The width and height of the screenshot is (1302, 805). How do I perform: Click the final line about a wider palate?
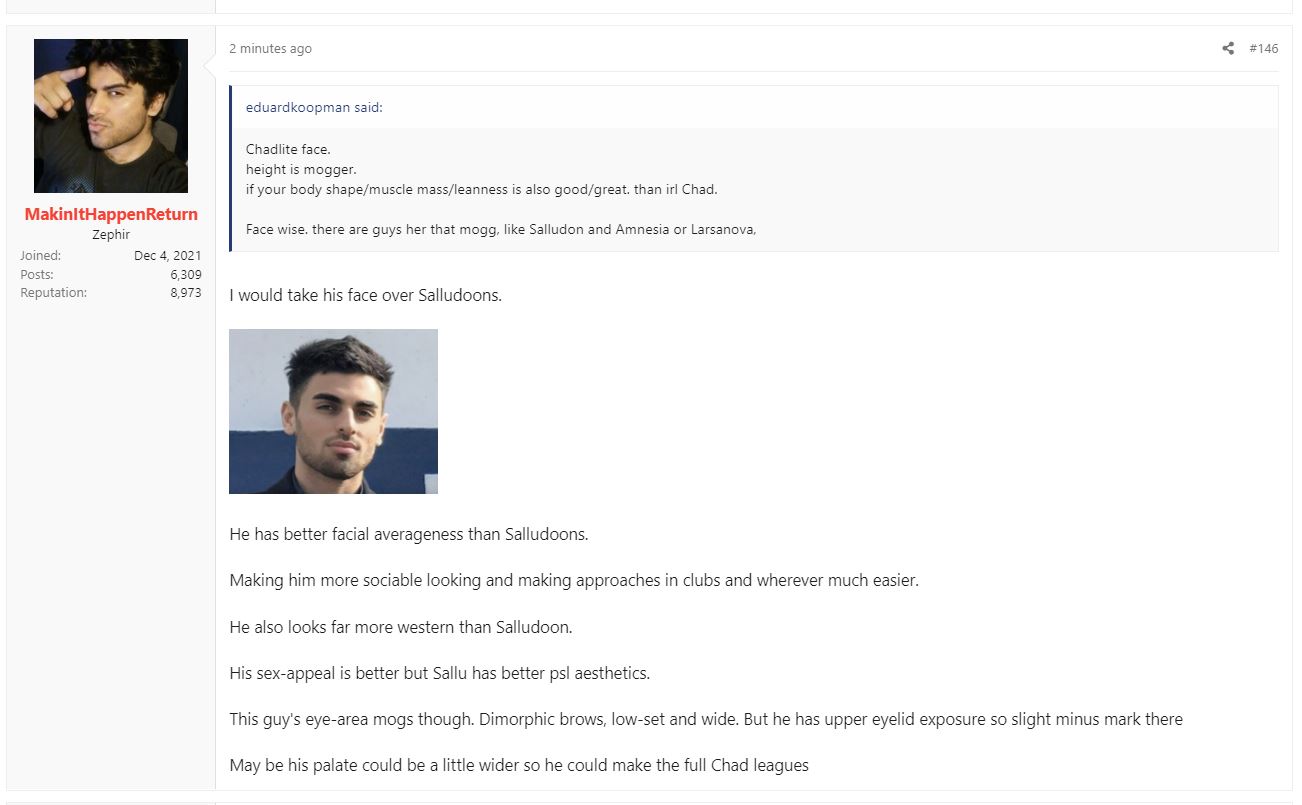(519, 765)
